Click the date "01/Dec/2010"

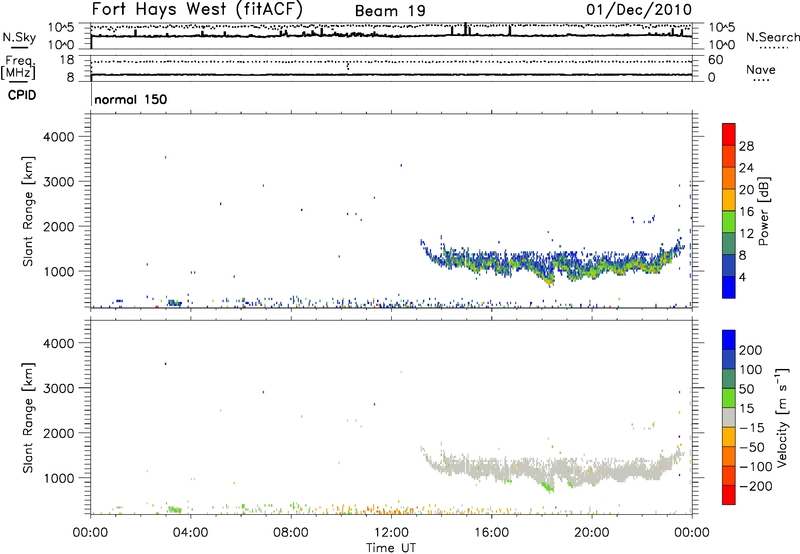click(x=639, y=9)
